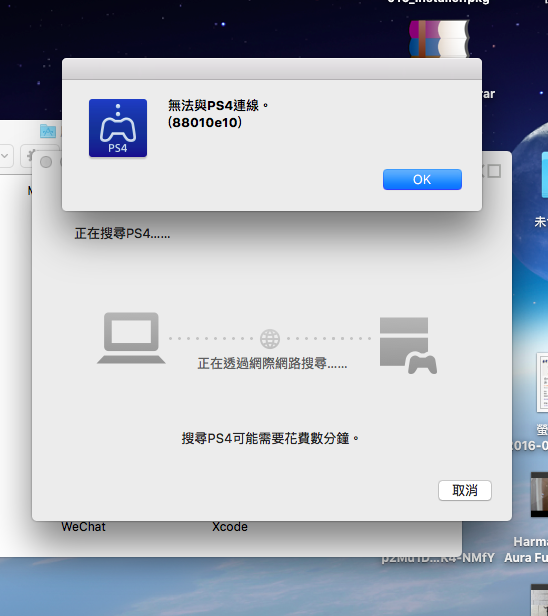Click the PS4 console with controller icon
Screen dimensions: 548x616
(408, 345)
